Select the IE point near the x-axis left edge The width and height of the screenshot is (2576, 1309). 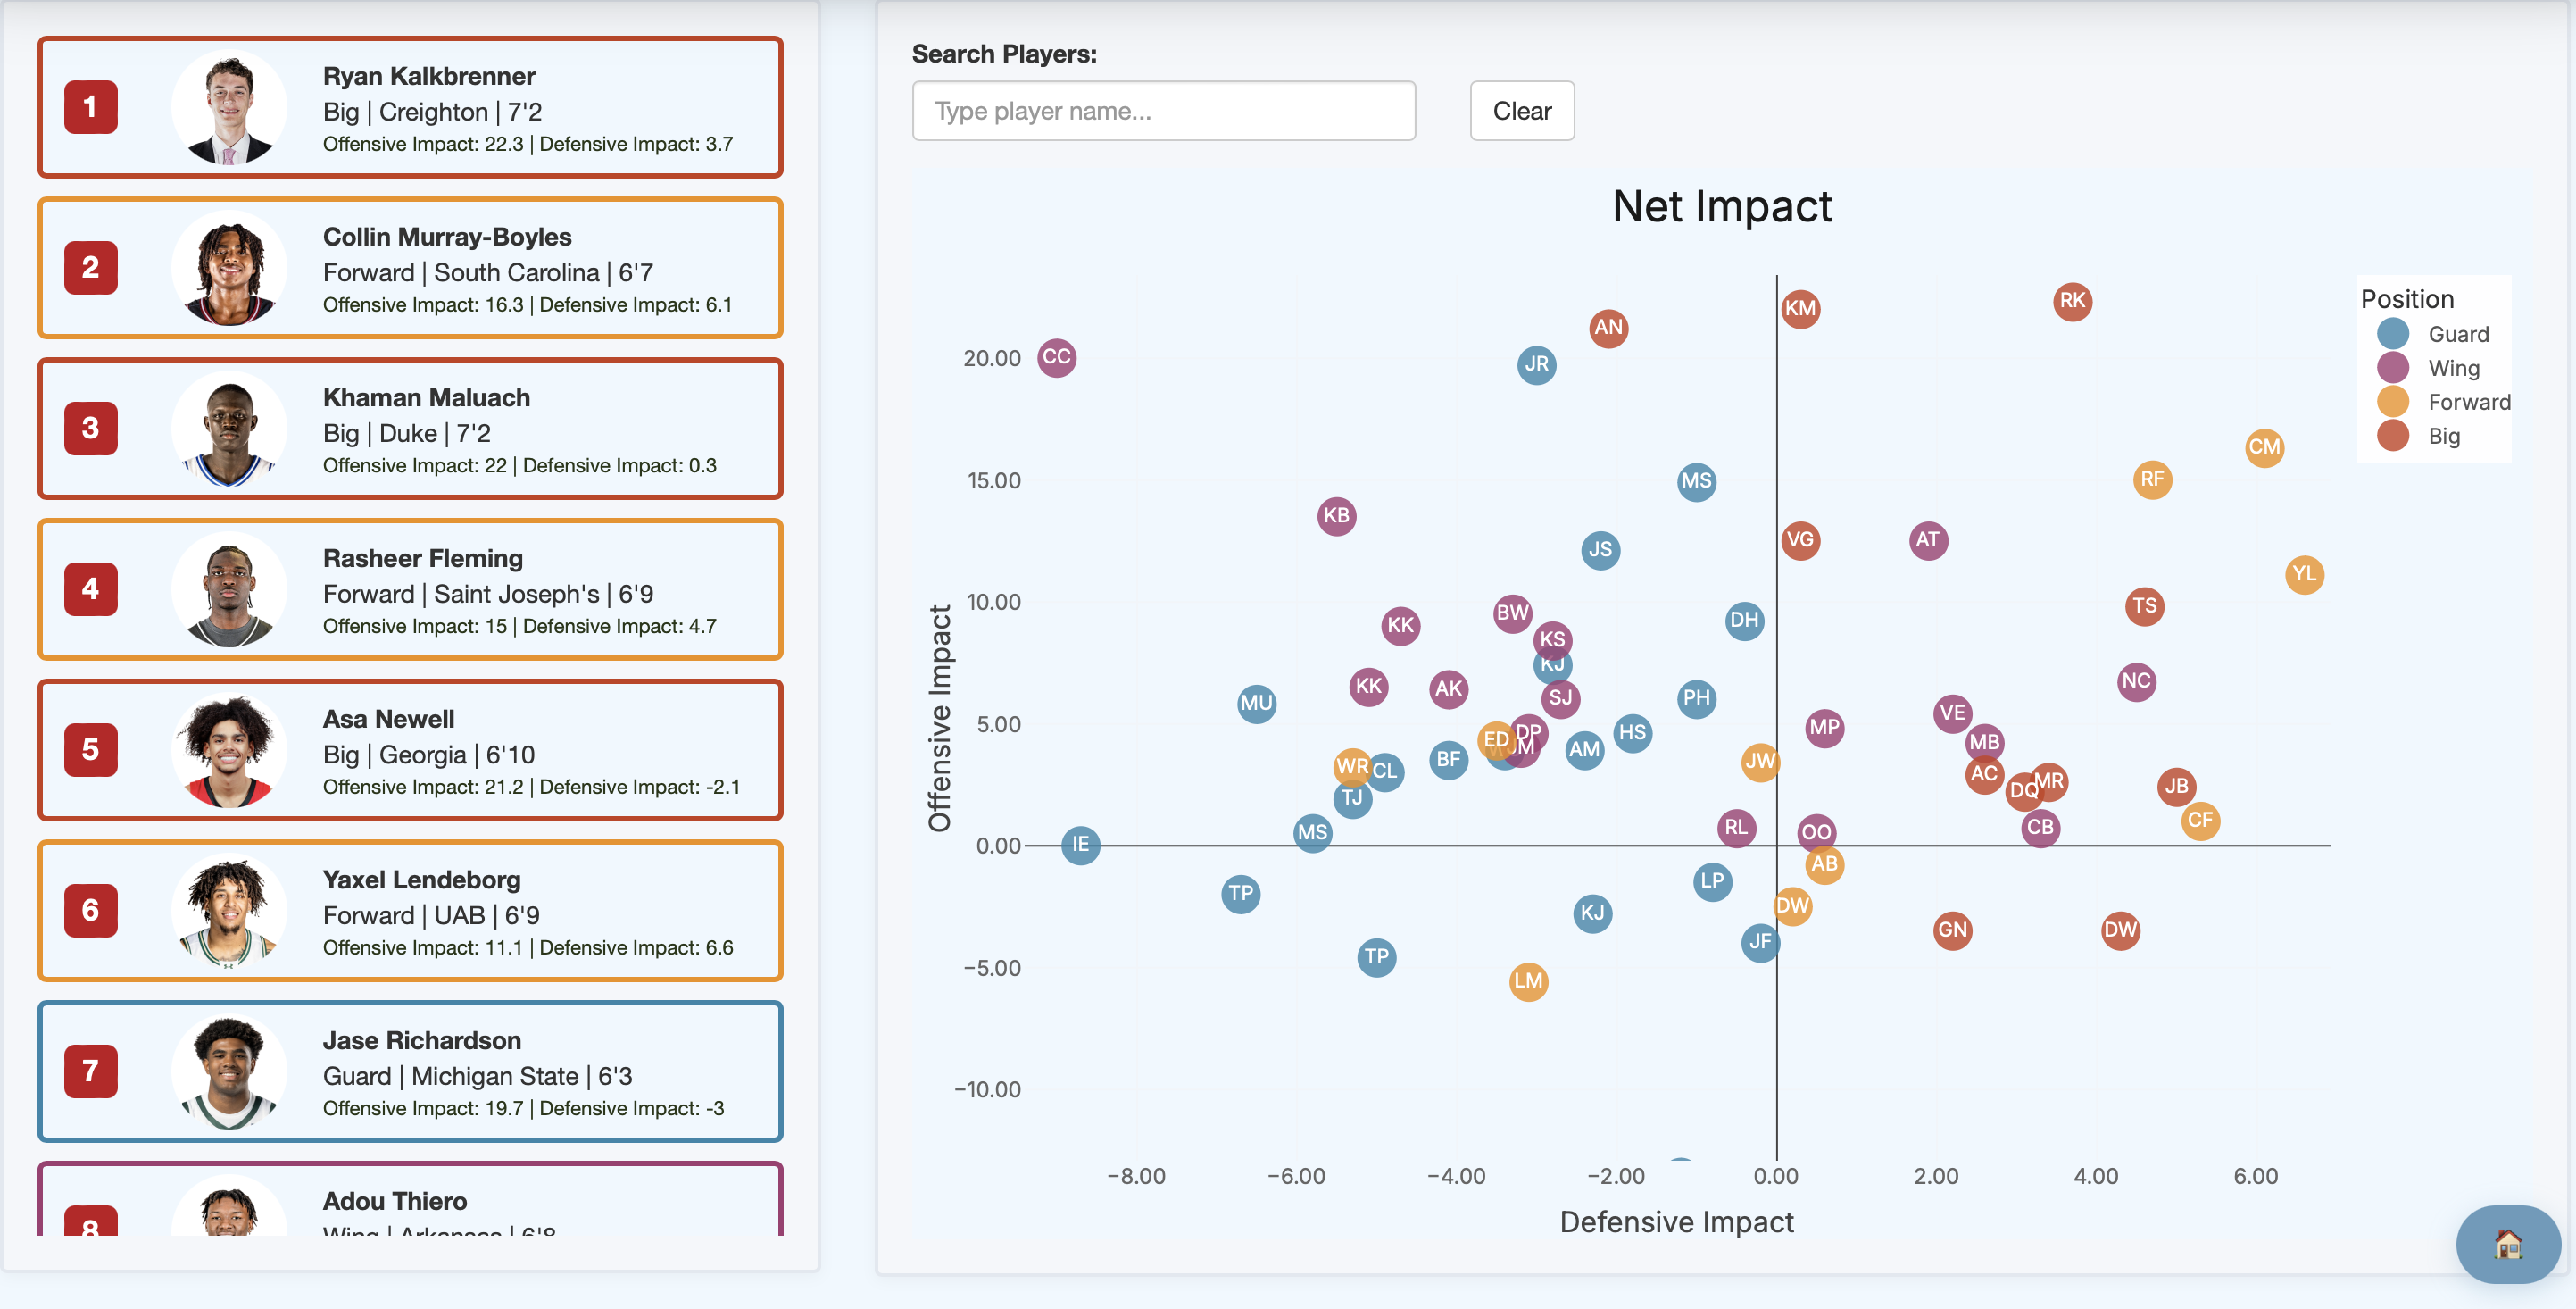(1079, 845)
